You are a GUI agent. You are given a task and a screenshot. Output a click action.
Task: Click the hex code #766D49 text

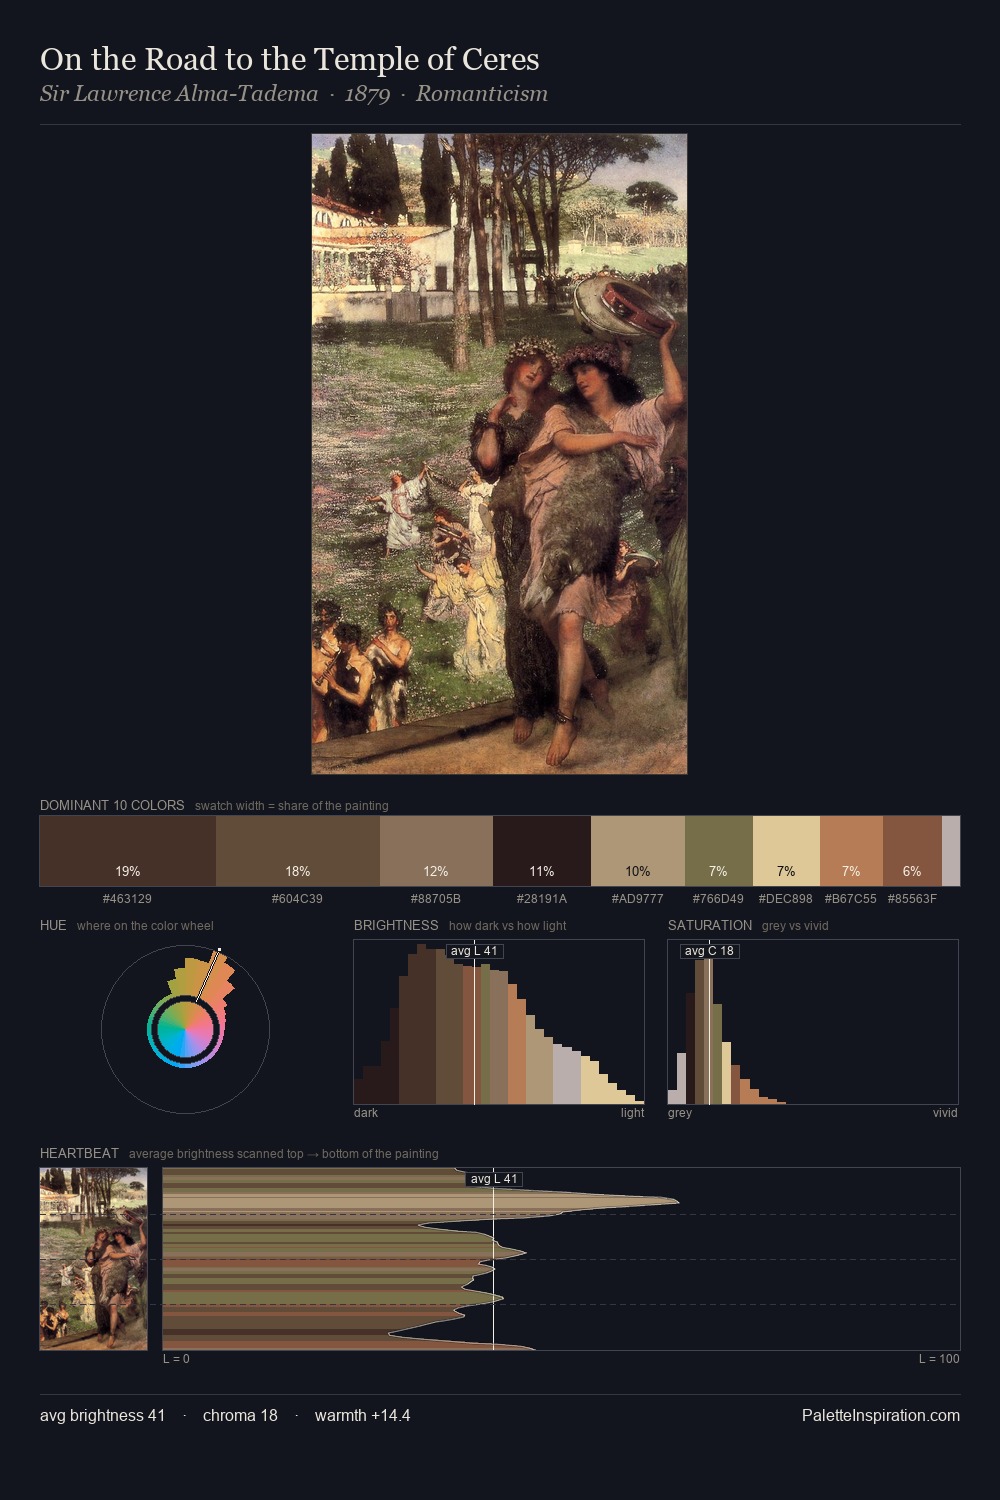718,899
